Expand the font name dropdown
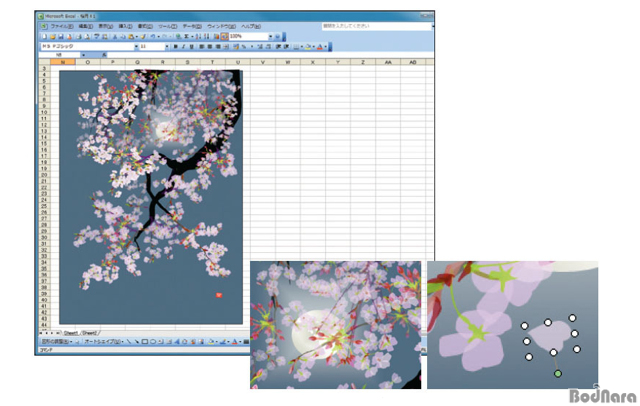 tap(136, 47)
